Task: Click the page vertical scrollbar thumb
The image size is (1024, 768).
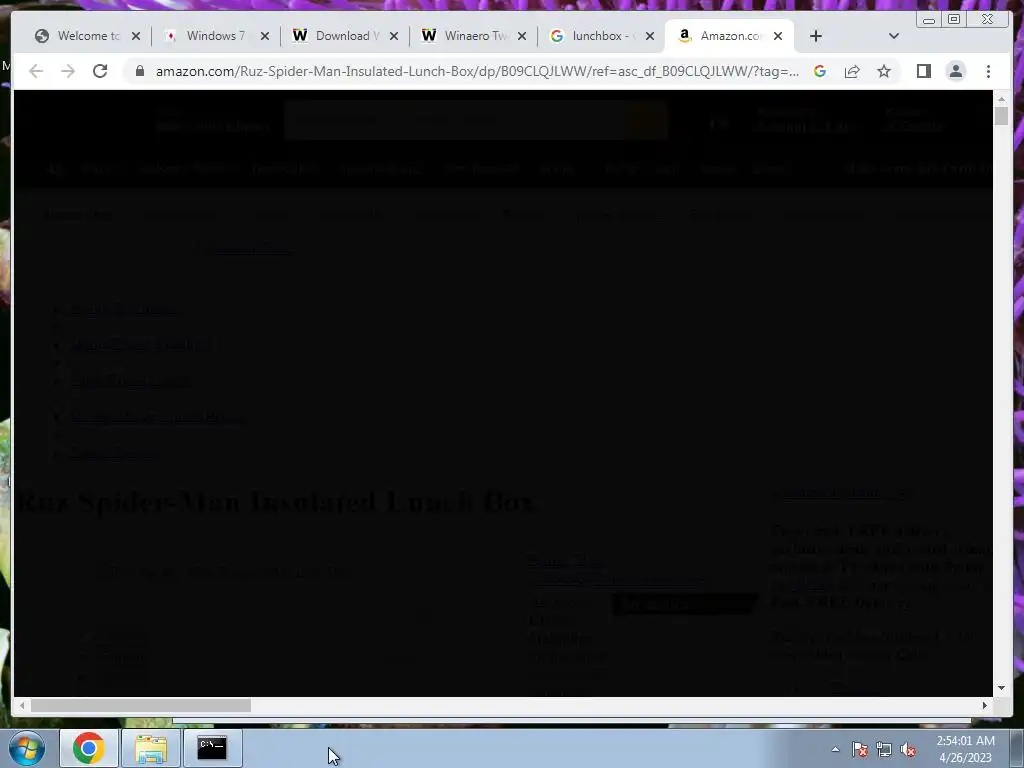Action: point(1001,116)
